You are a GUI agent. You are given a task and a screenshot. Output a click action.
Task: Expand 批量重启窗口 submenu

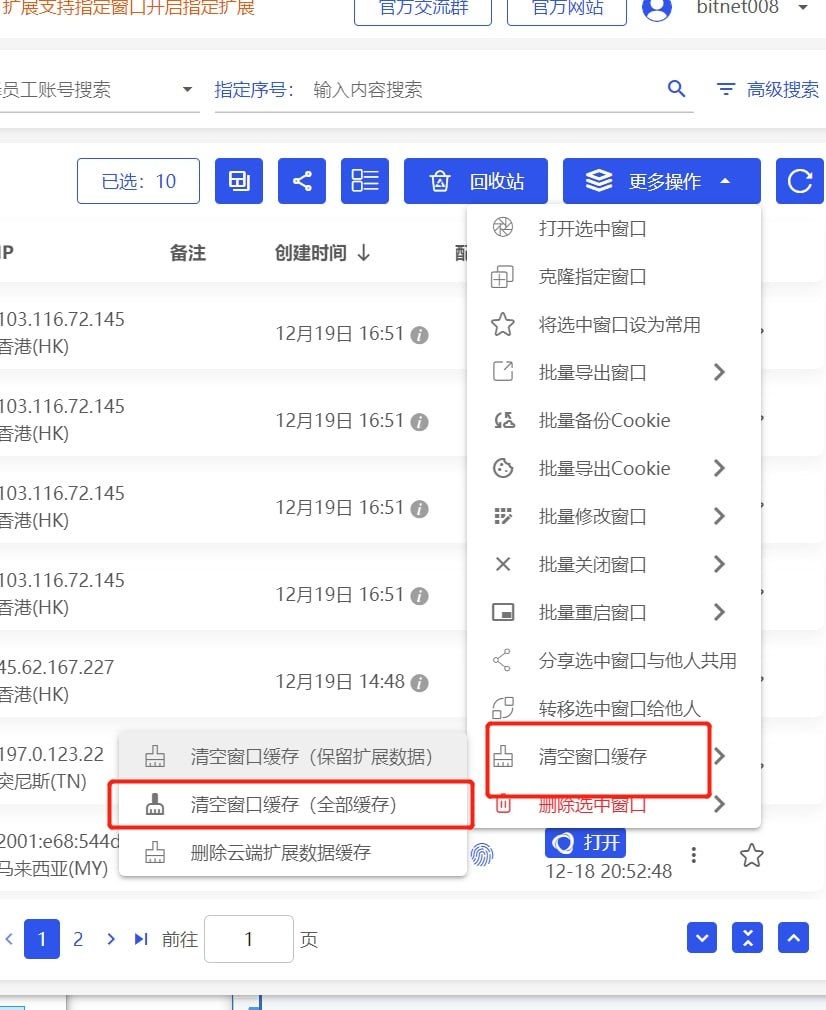[719, 612]
